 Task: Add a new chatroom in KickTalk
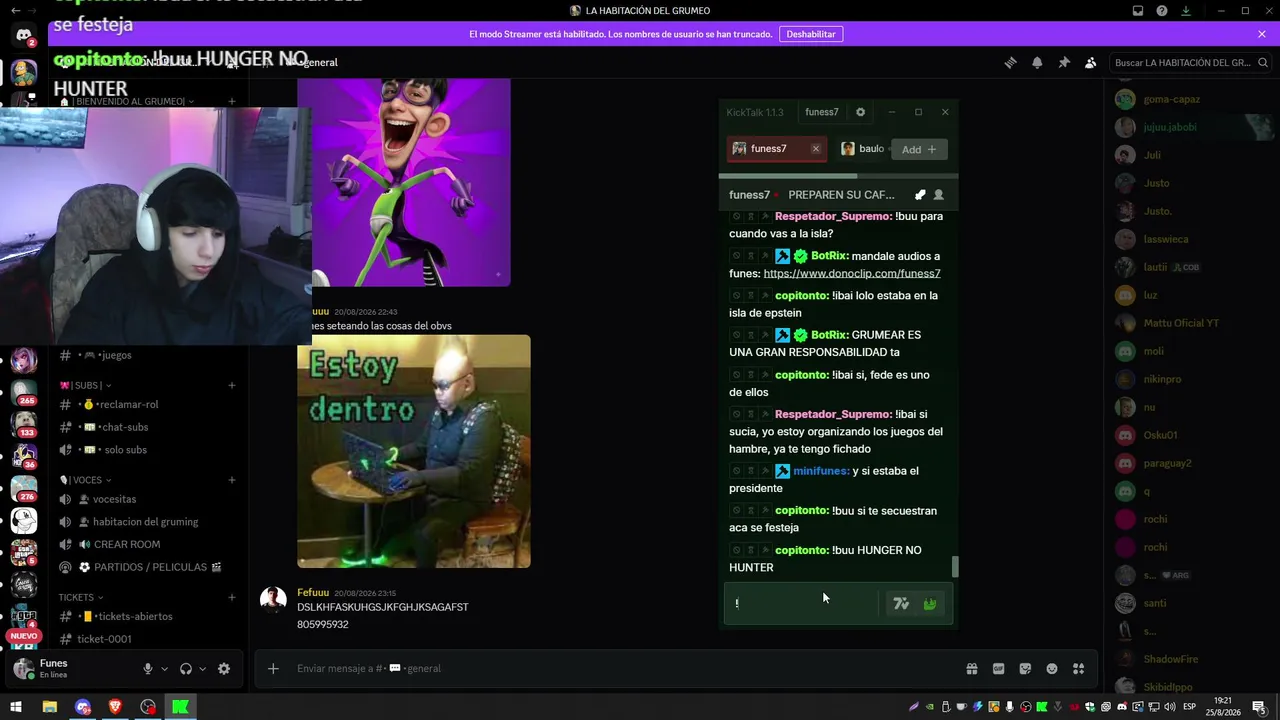[x=919, y=149]
